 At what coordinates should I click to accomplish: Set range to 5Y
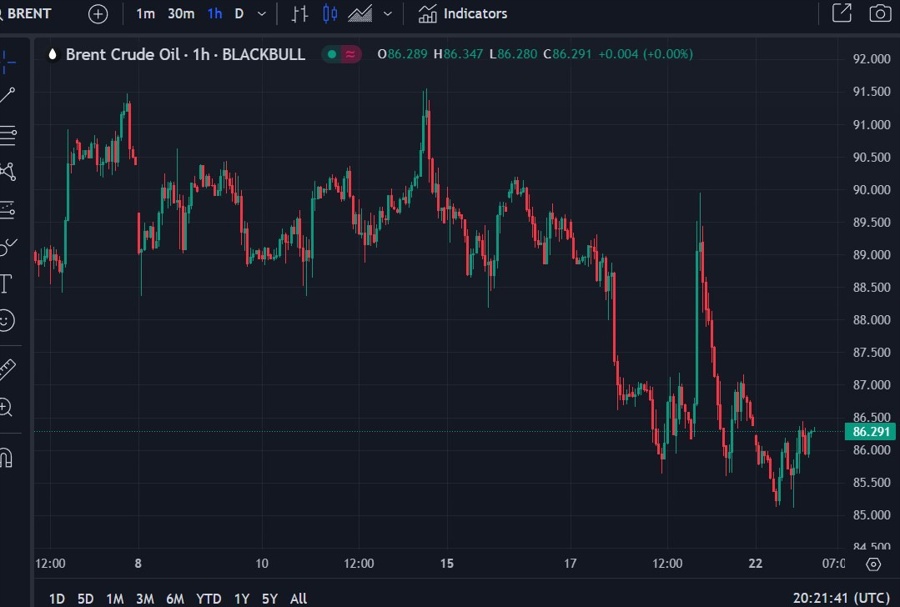270,598
